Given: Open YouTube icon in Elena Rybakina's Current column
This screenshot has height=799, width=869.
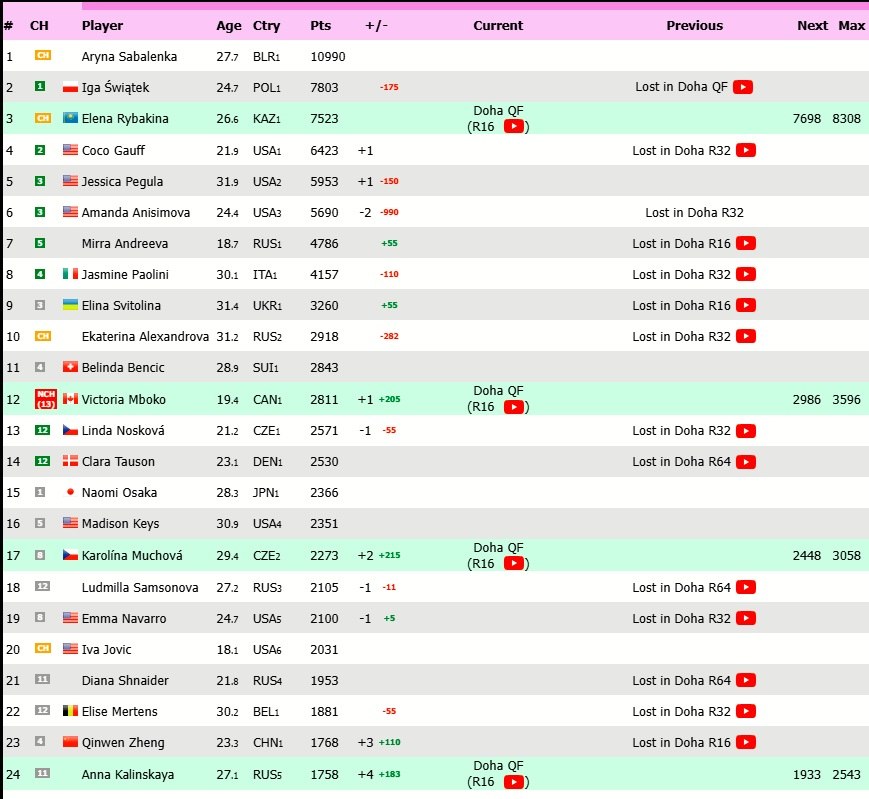Looking at the screenshot, I should 513,127.
